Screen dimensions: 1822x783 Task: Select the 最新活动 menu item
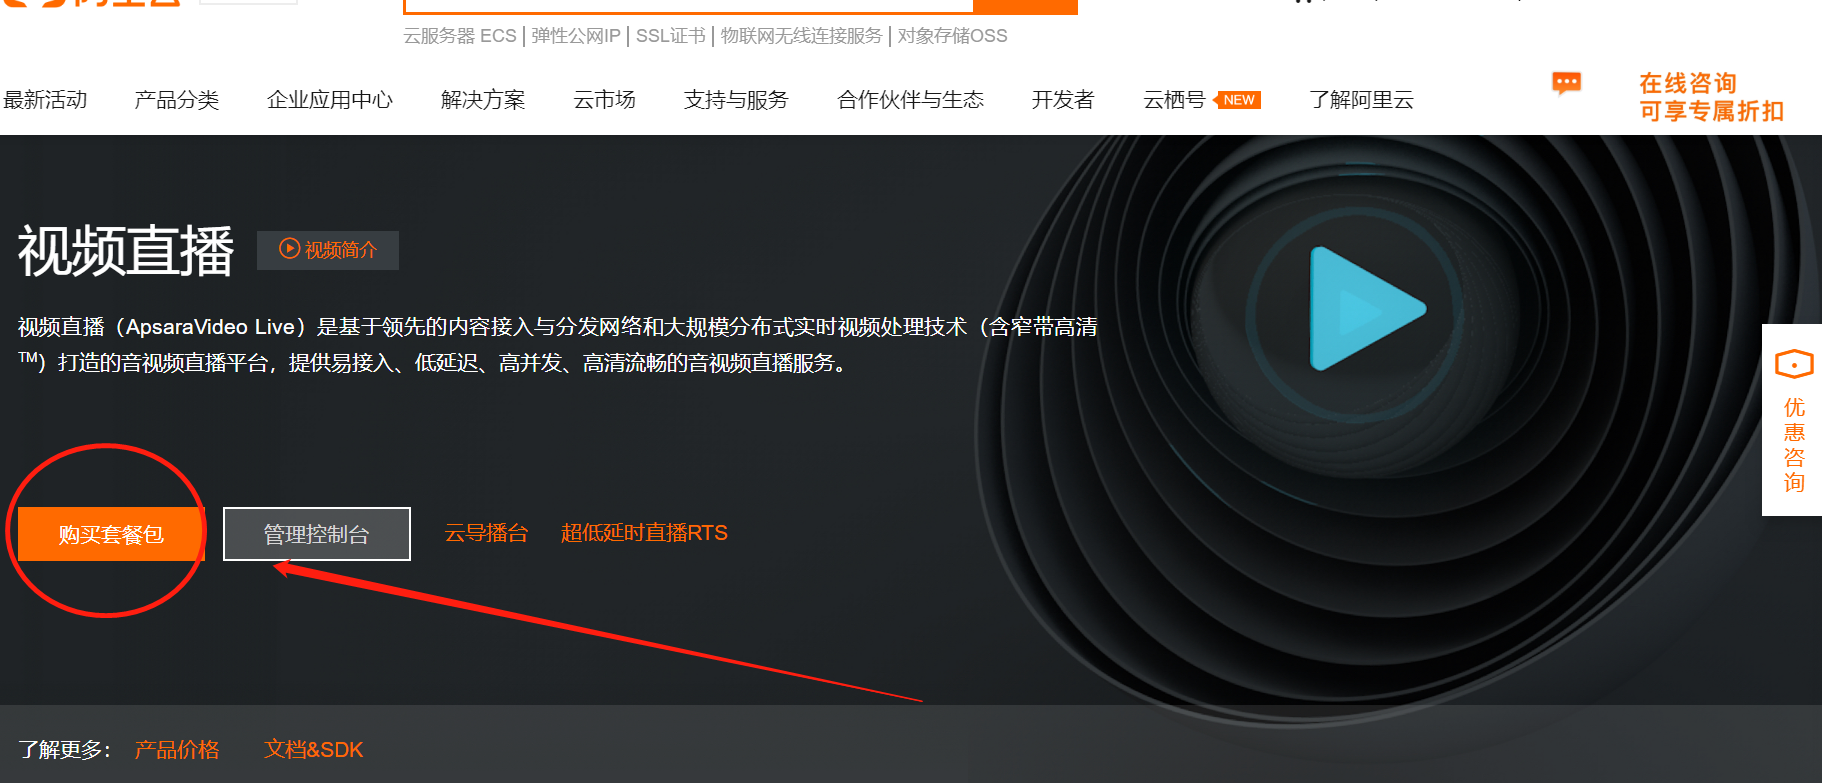(x=45, y=100)
